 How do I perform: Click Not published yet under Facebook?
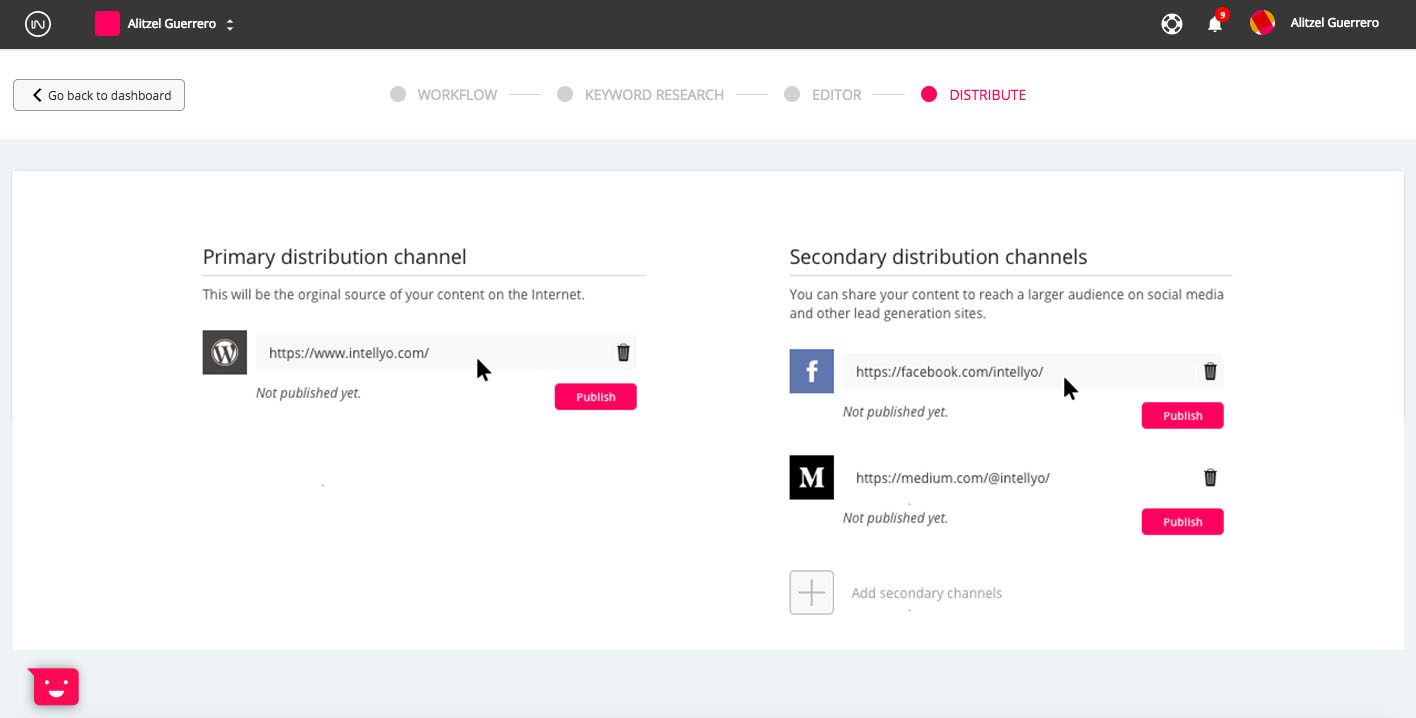click(895, 412)
